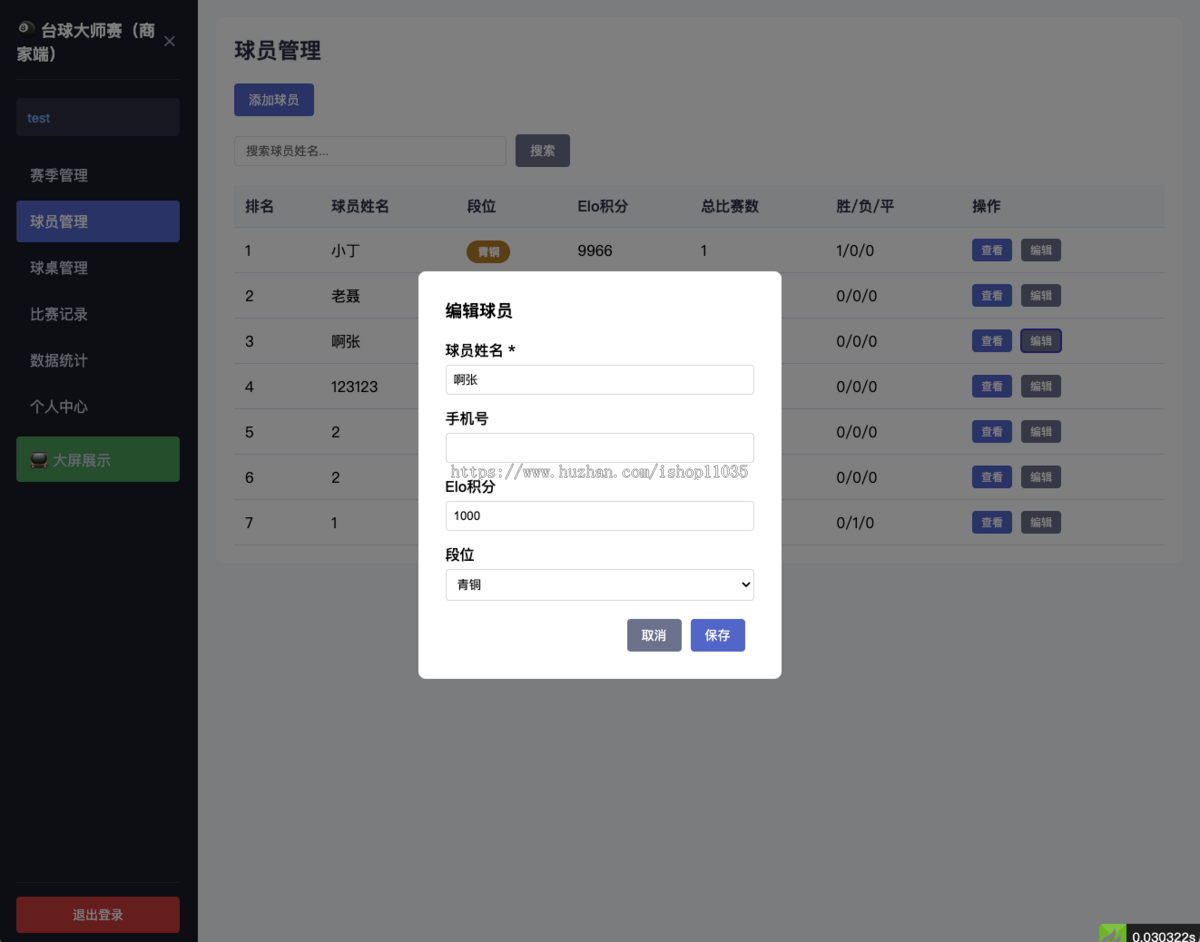
Task: Click 查看 in the rank 7 row
Action: tap(992, 522)
